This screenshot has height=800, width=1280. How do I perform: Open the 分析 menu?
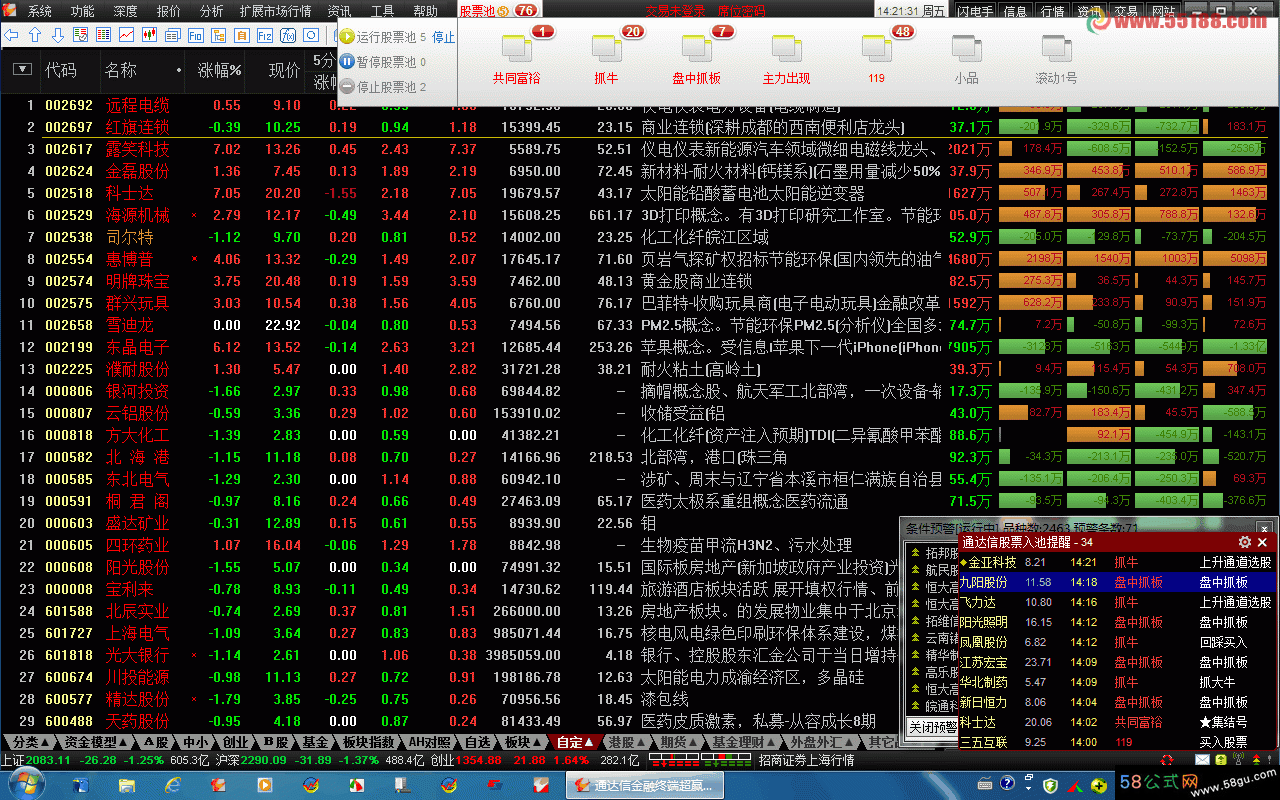click(x=212, y=11)
